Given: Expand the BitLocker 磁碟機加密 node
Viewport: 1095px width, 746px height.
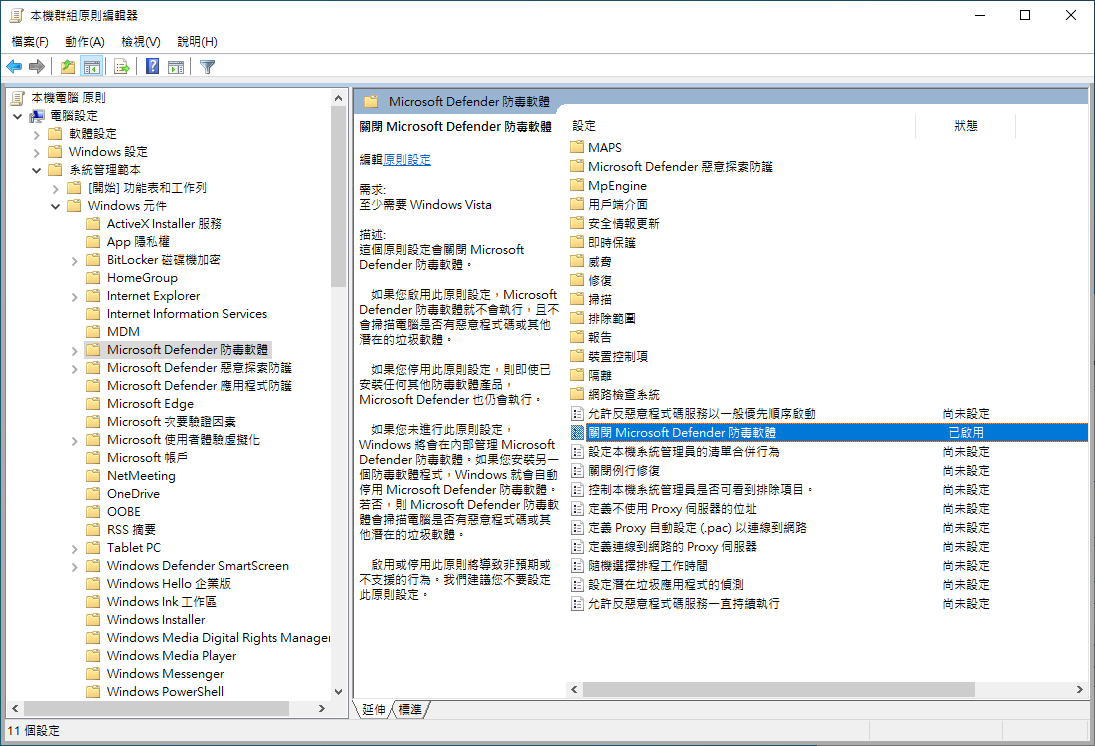Looking at the screenshot, I should tap(74, 261).
